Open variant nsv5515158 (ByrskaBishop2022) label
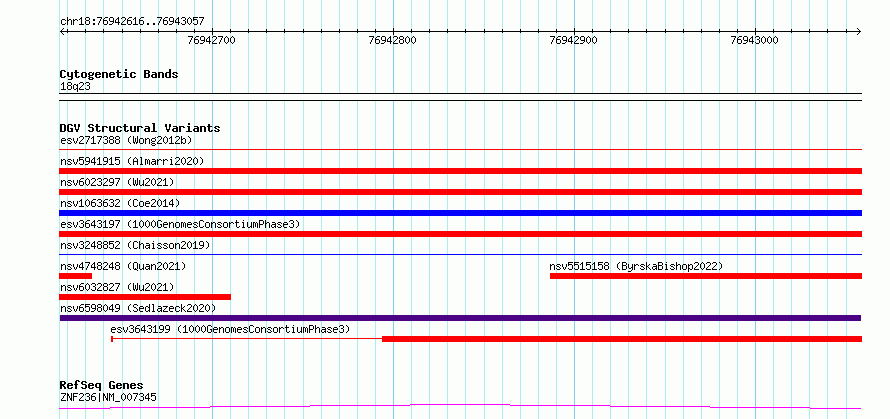 pyautogui.click(x=636, y=266)
